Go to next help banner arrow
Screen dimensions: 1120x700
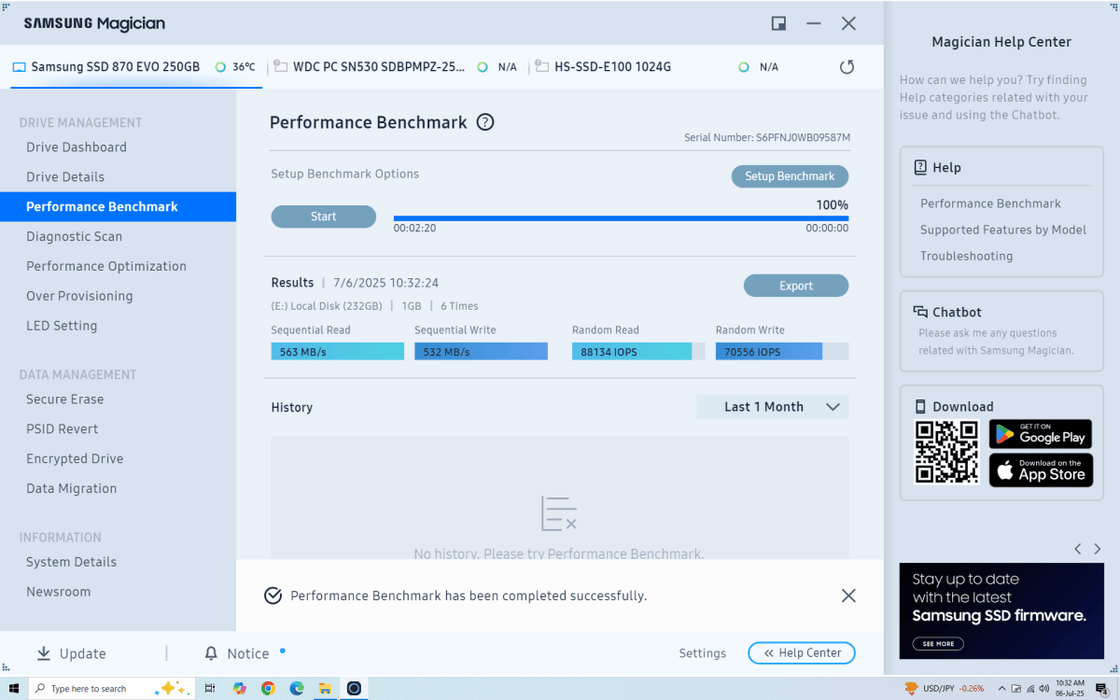pyautogui.click(x=1097, y=549)
